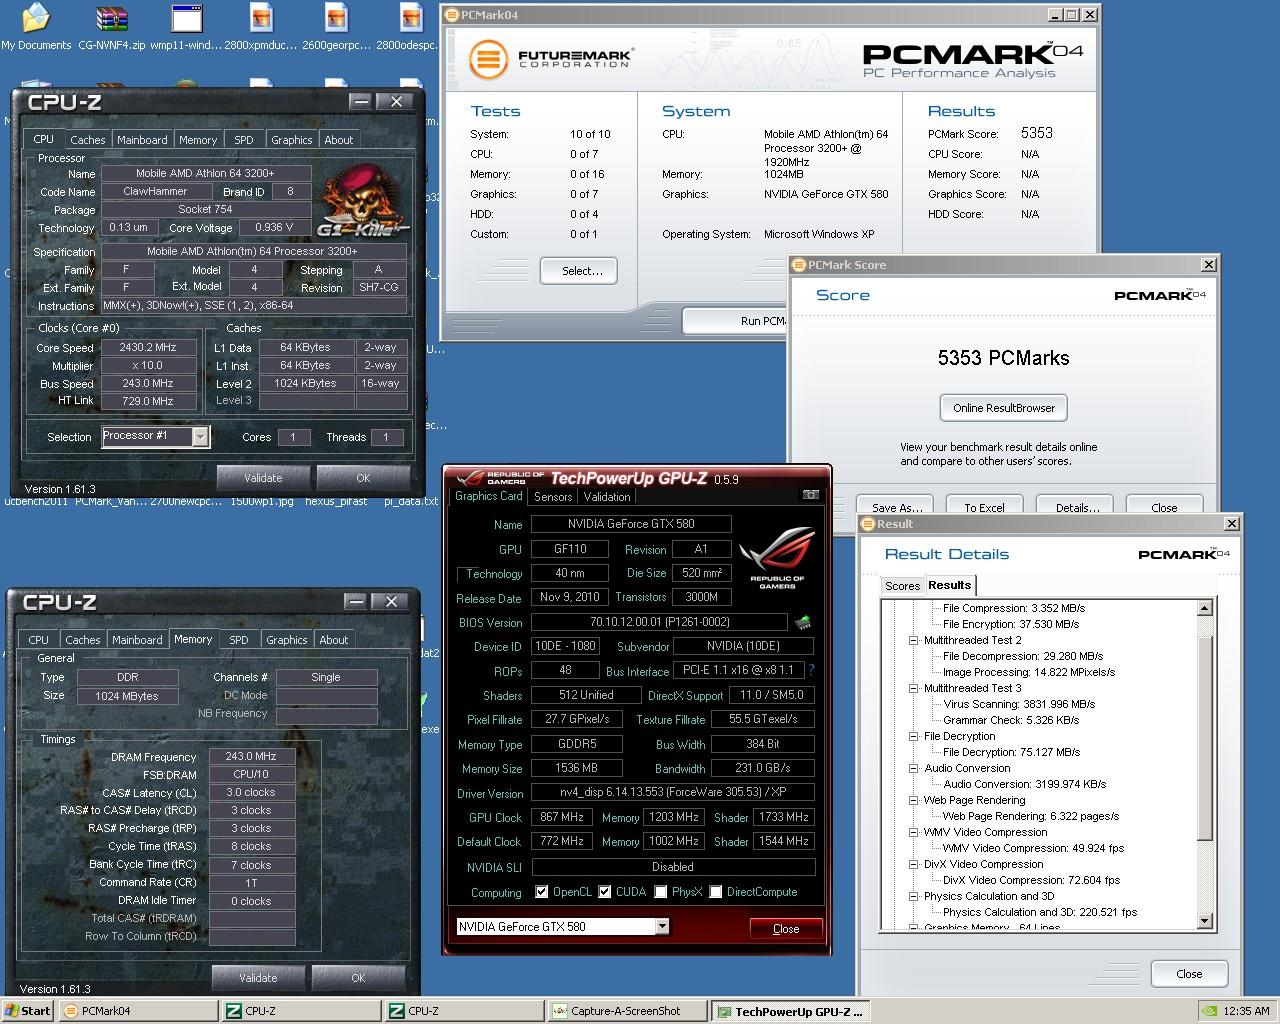Open the GPU selection dropdown in GPU-Z
This screenshot has width=1280, height=1024.
click(x=662, y=927)
